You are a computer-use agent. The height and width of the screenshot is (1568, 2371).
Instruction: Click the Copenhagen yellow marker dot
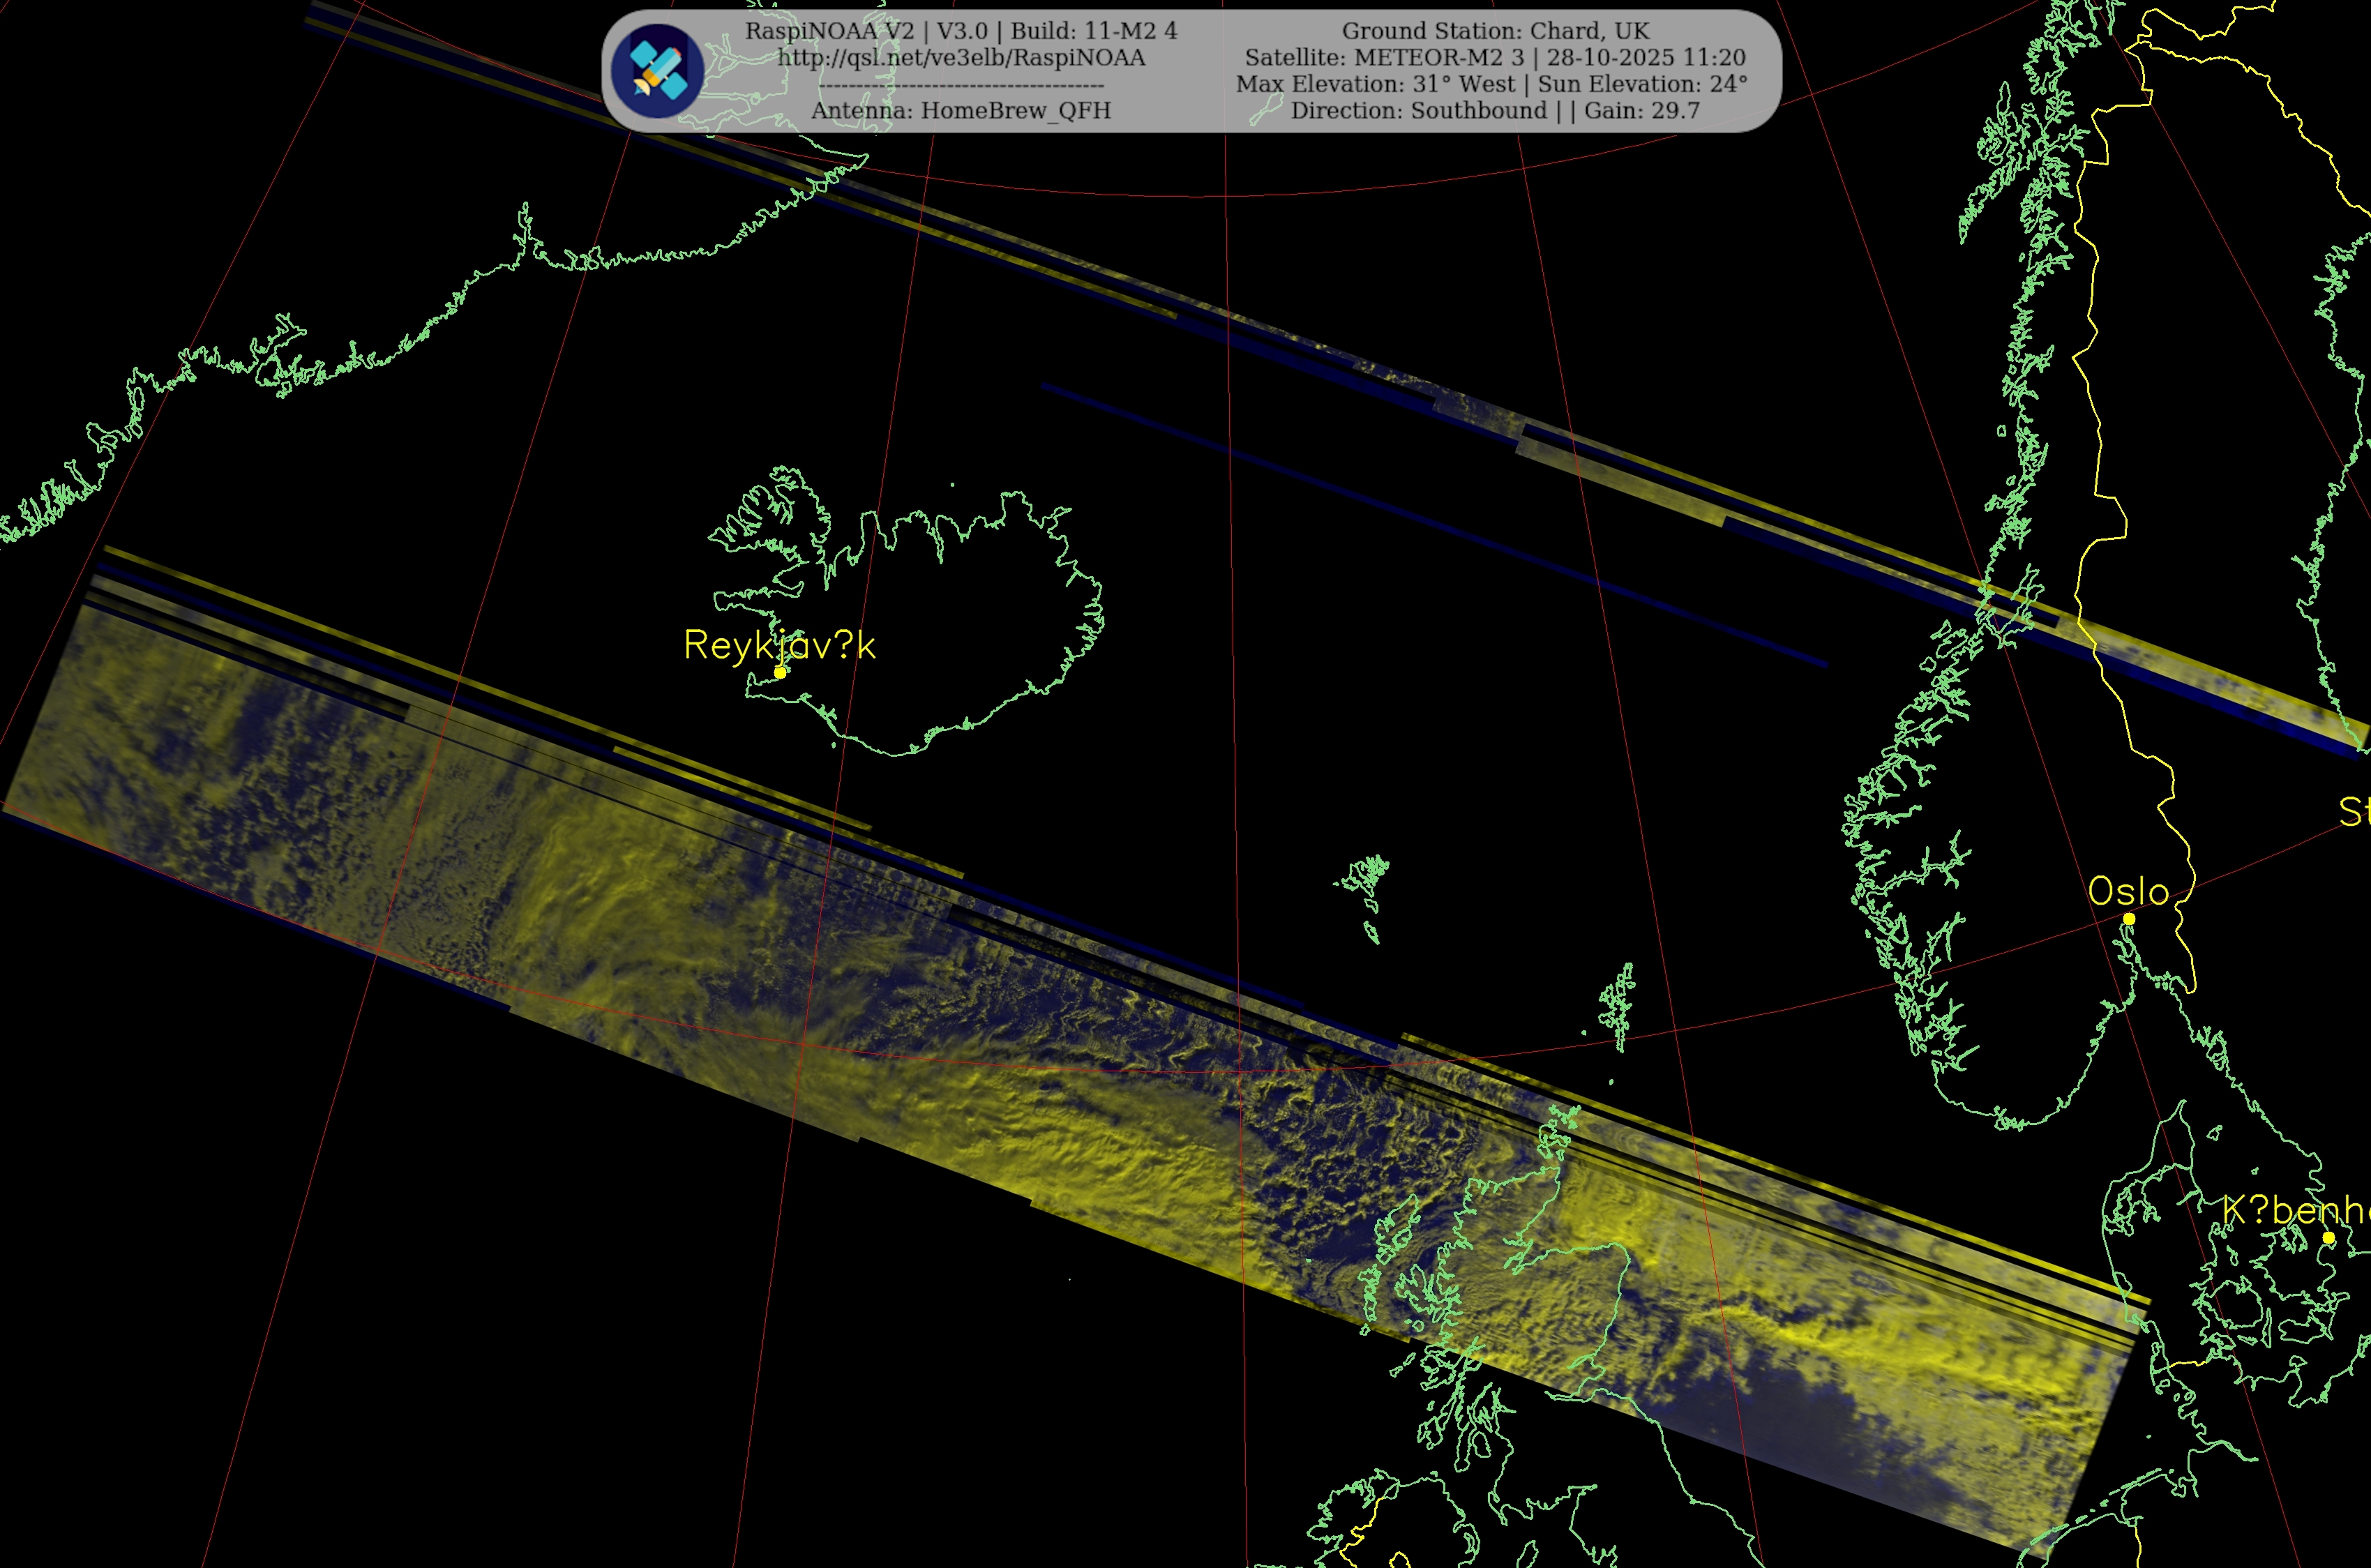[2329, 1238]
